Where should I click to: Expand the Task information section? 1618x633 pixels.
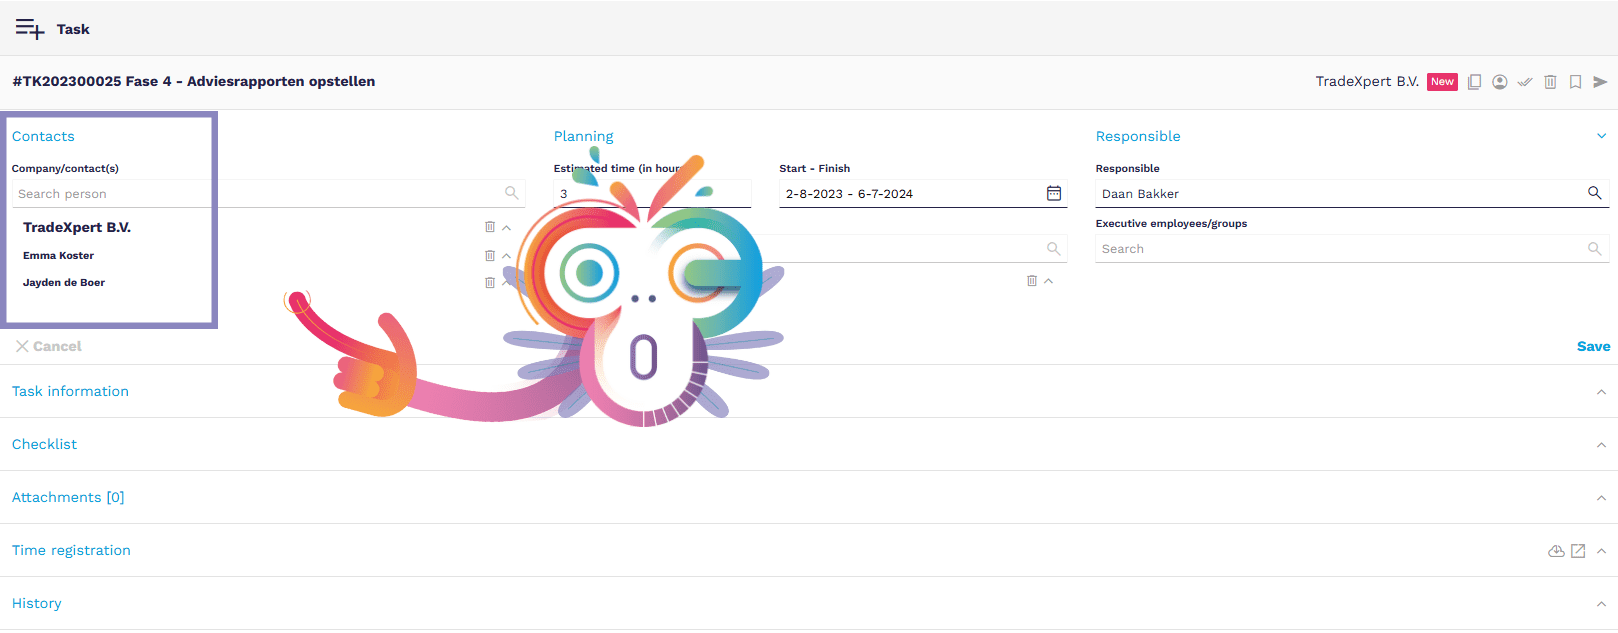pos(1601,392)
